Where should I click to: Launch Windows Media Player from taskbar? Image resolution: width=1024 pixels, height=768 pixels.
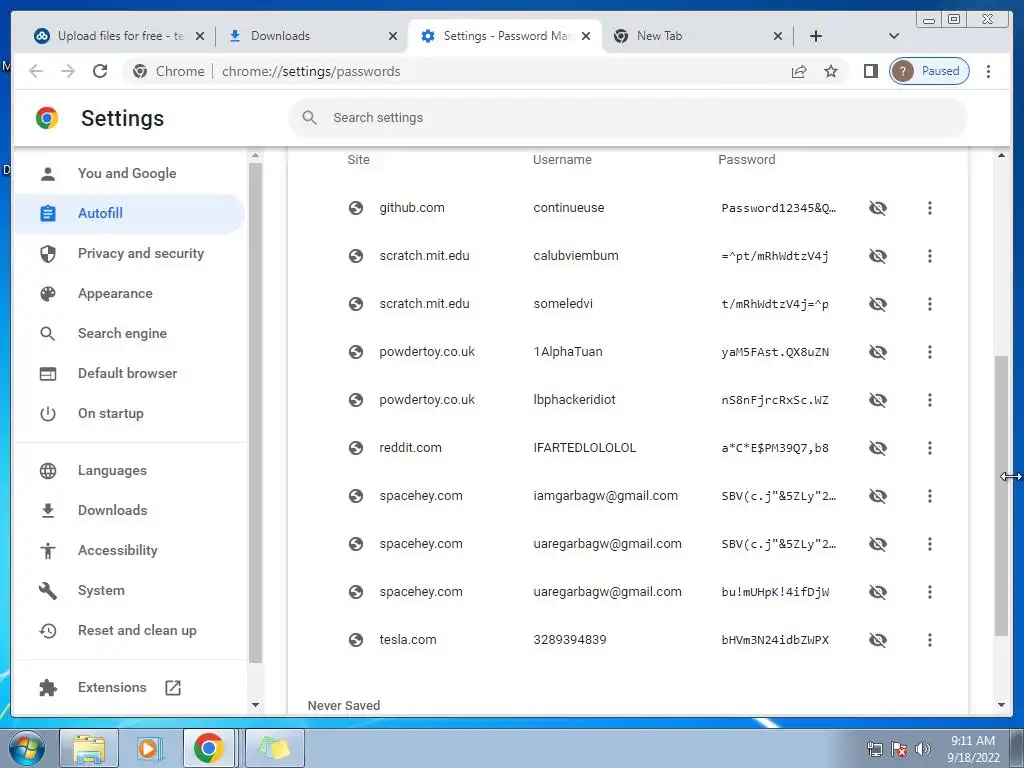148,748
